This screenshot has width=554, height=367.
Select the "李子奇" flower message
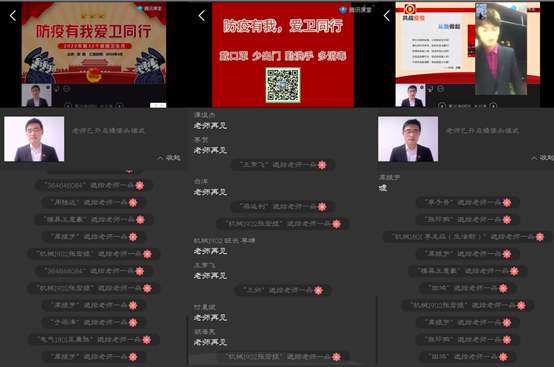pos(467,202)
